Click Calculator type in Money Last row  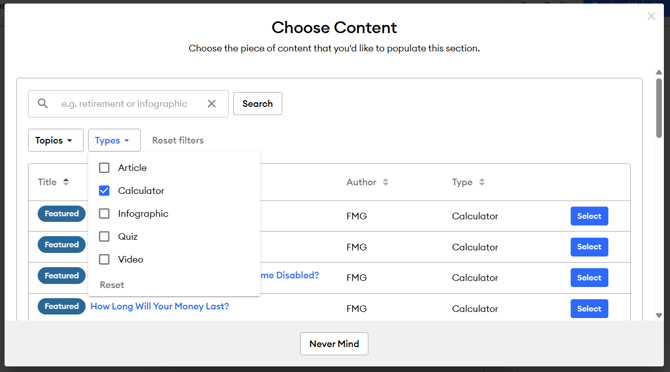[x=475, y=308]
